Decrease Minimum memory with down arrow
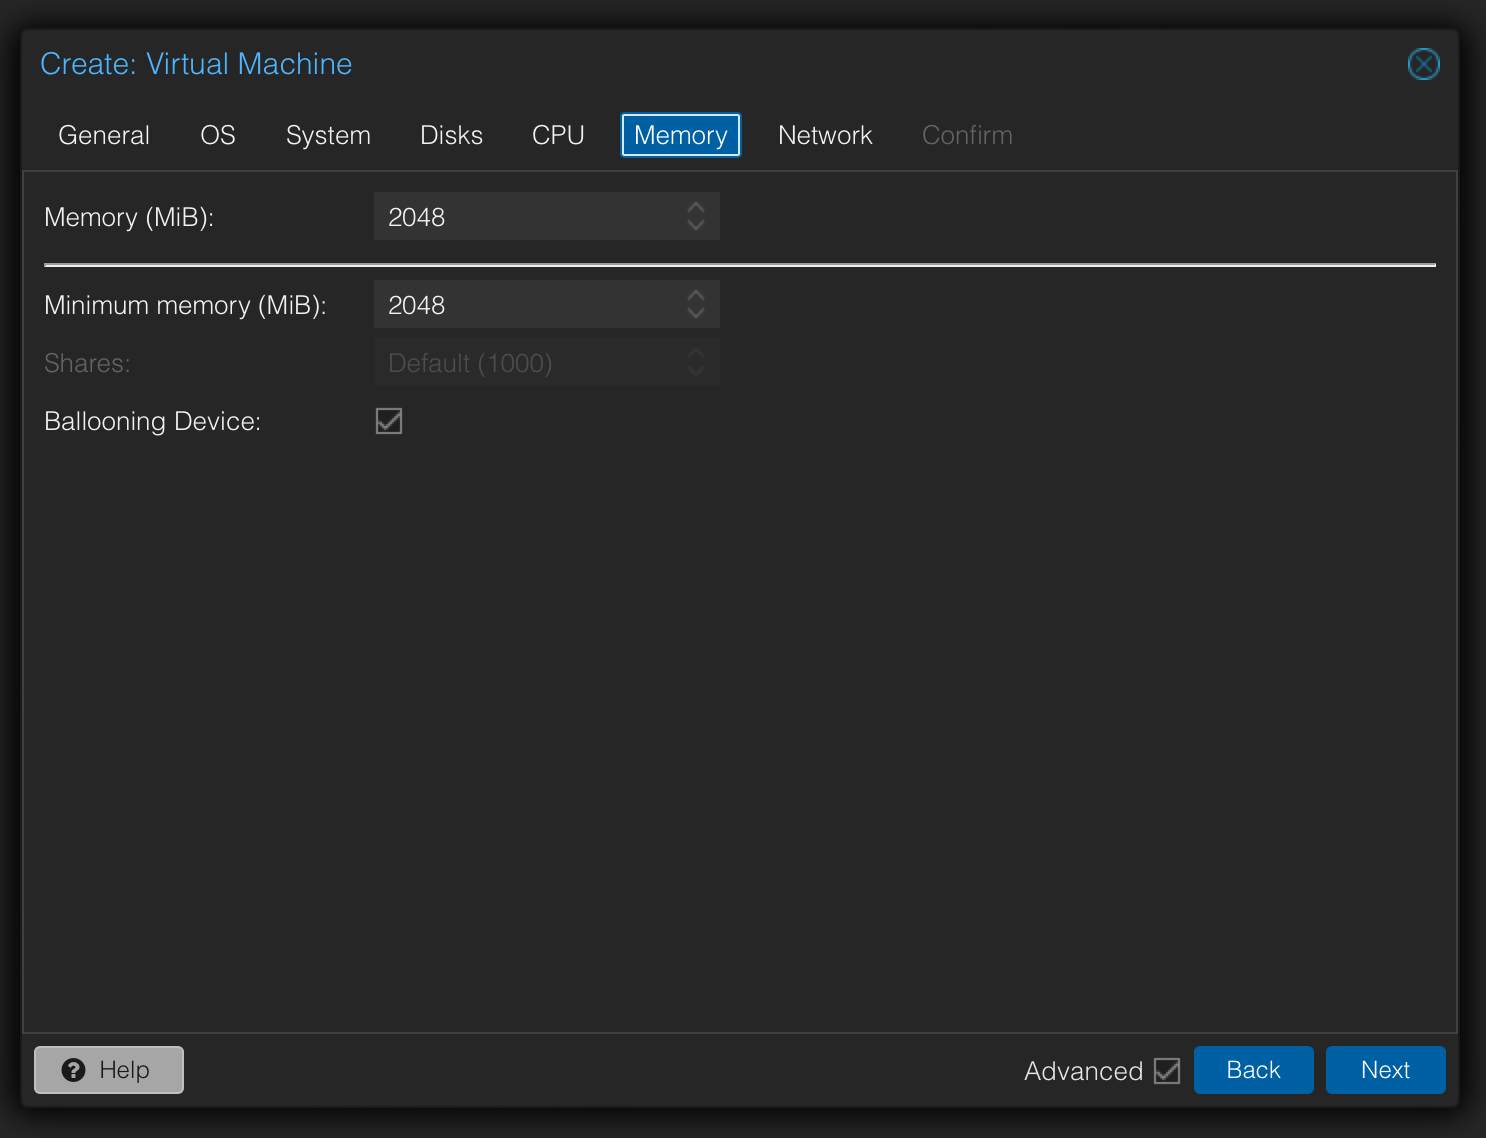Screen dimensions: 1486x1138 [x=696, y=314]
